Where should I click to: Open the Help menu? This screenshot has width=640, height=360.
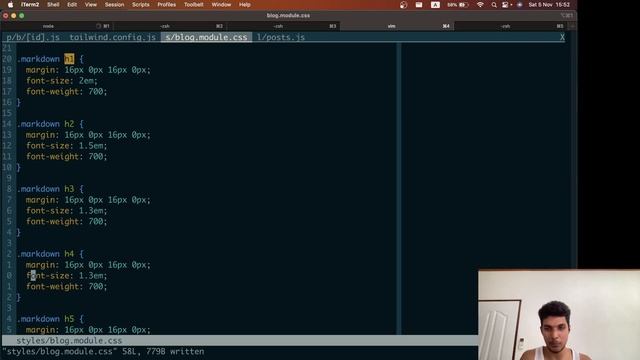244,5
